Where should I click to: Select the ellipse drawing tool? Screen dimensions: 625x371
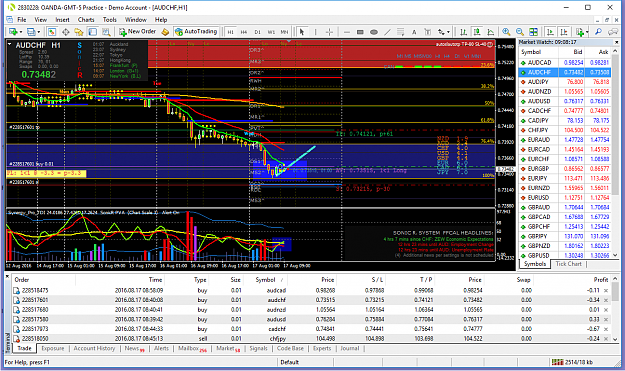tap(374, 32)
